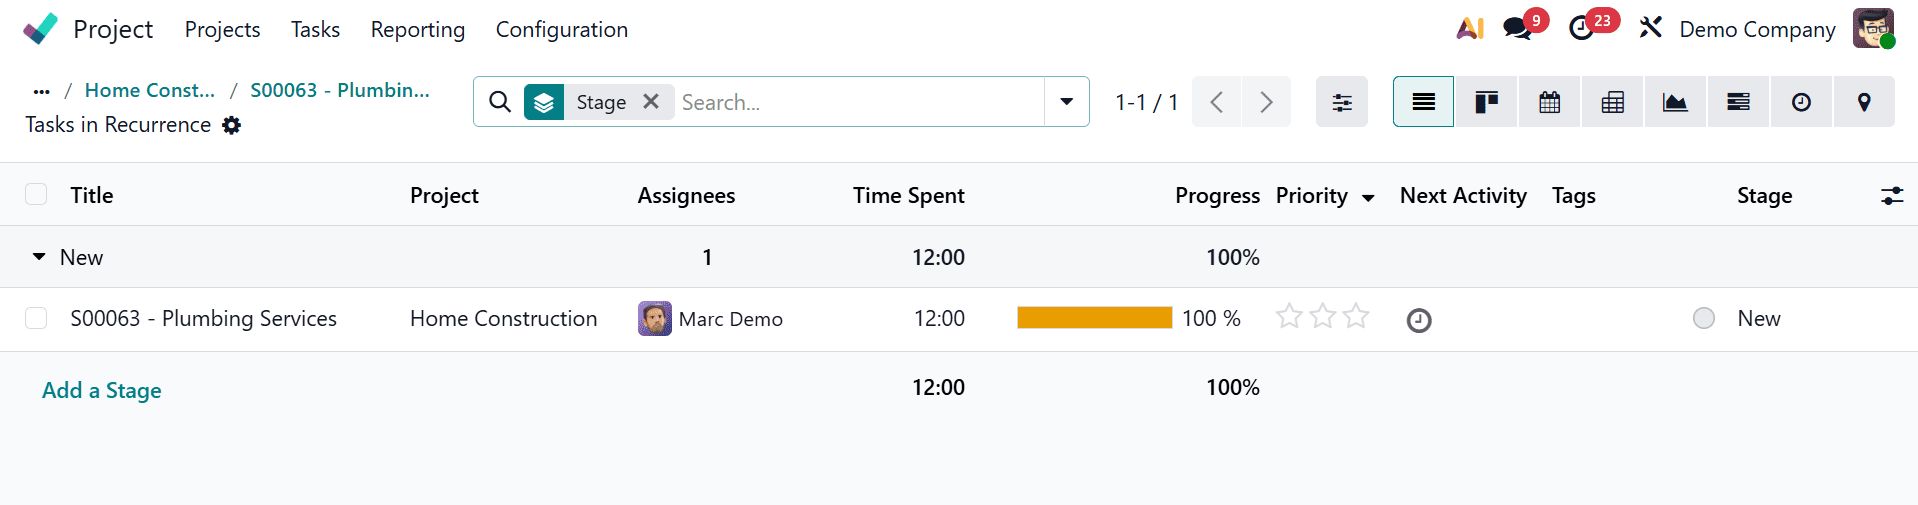
Task: Switch to List view
Action: pyautogui.click(x=1424, y=102)
